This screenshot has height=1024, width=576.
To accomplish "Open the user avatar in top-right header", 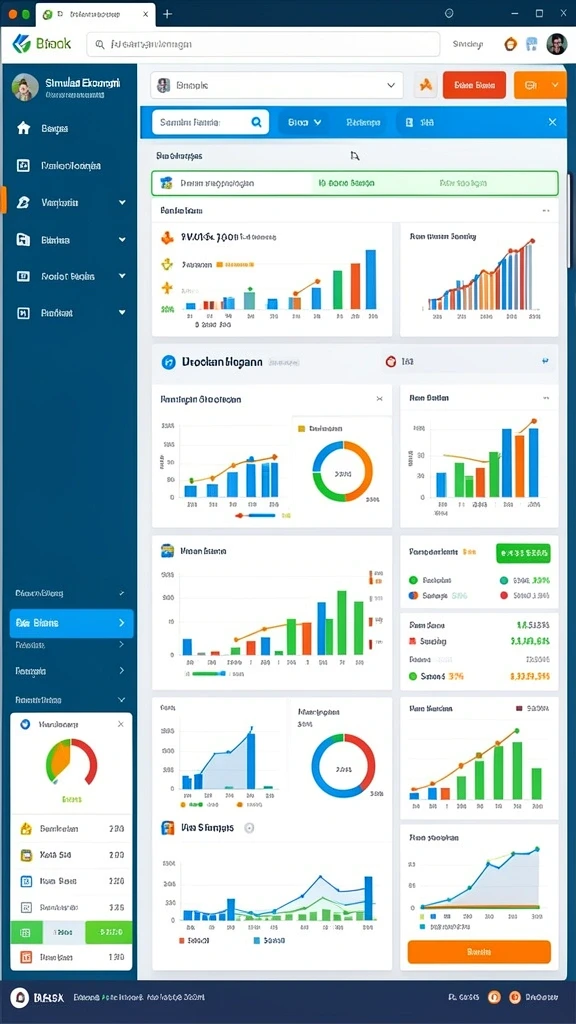I will pos(556,44).
